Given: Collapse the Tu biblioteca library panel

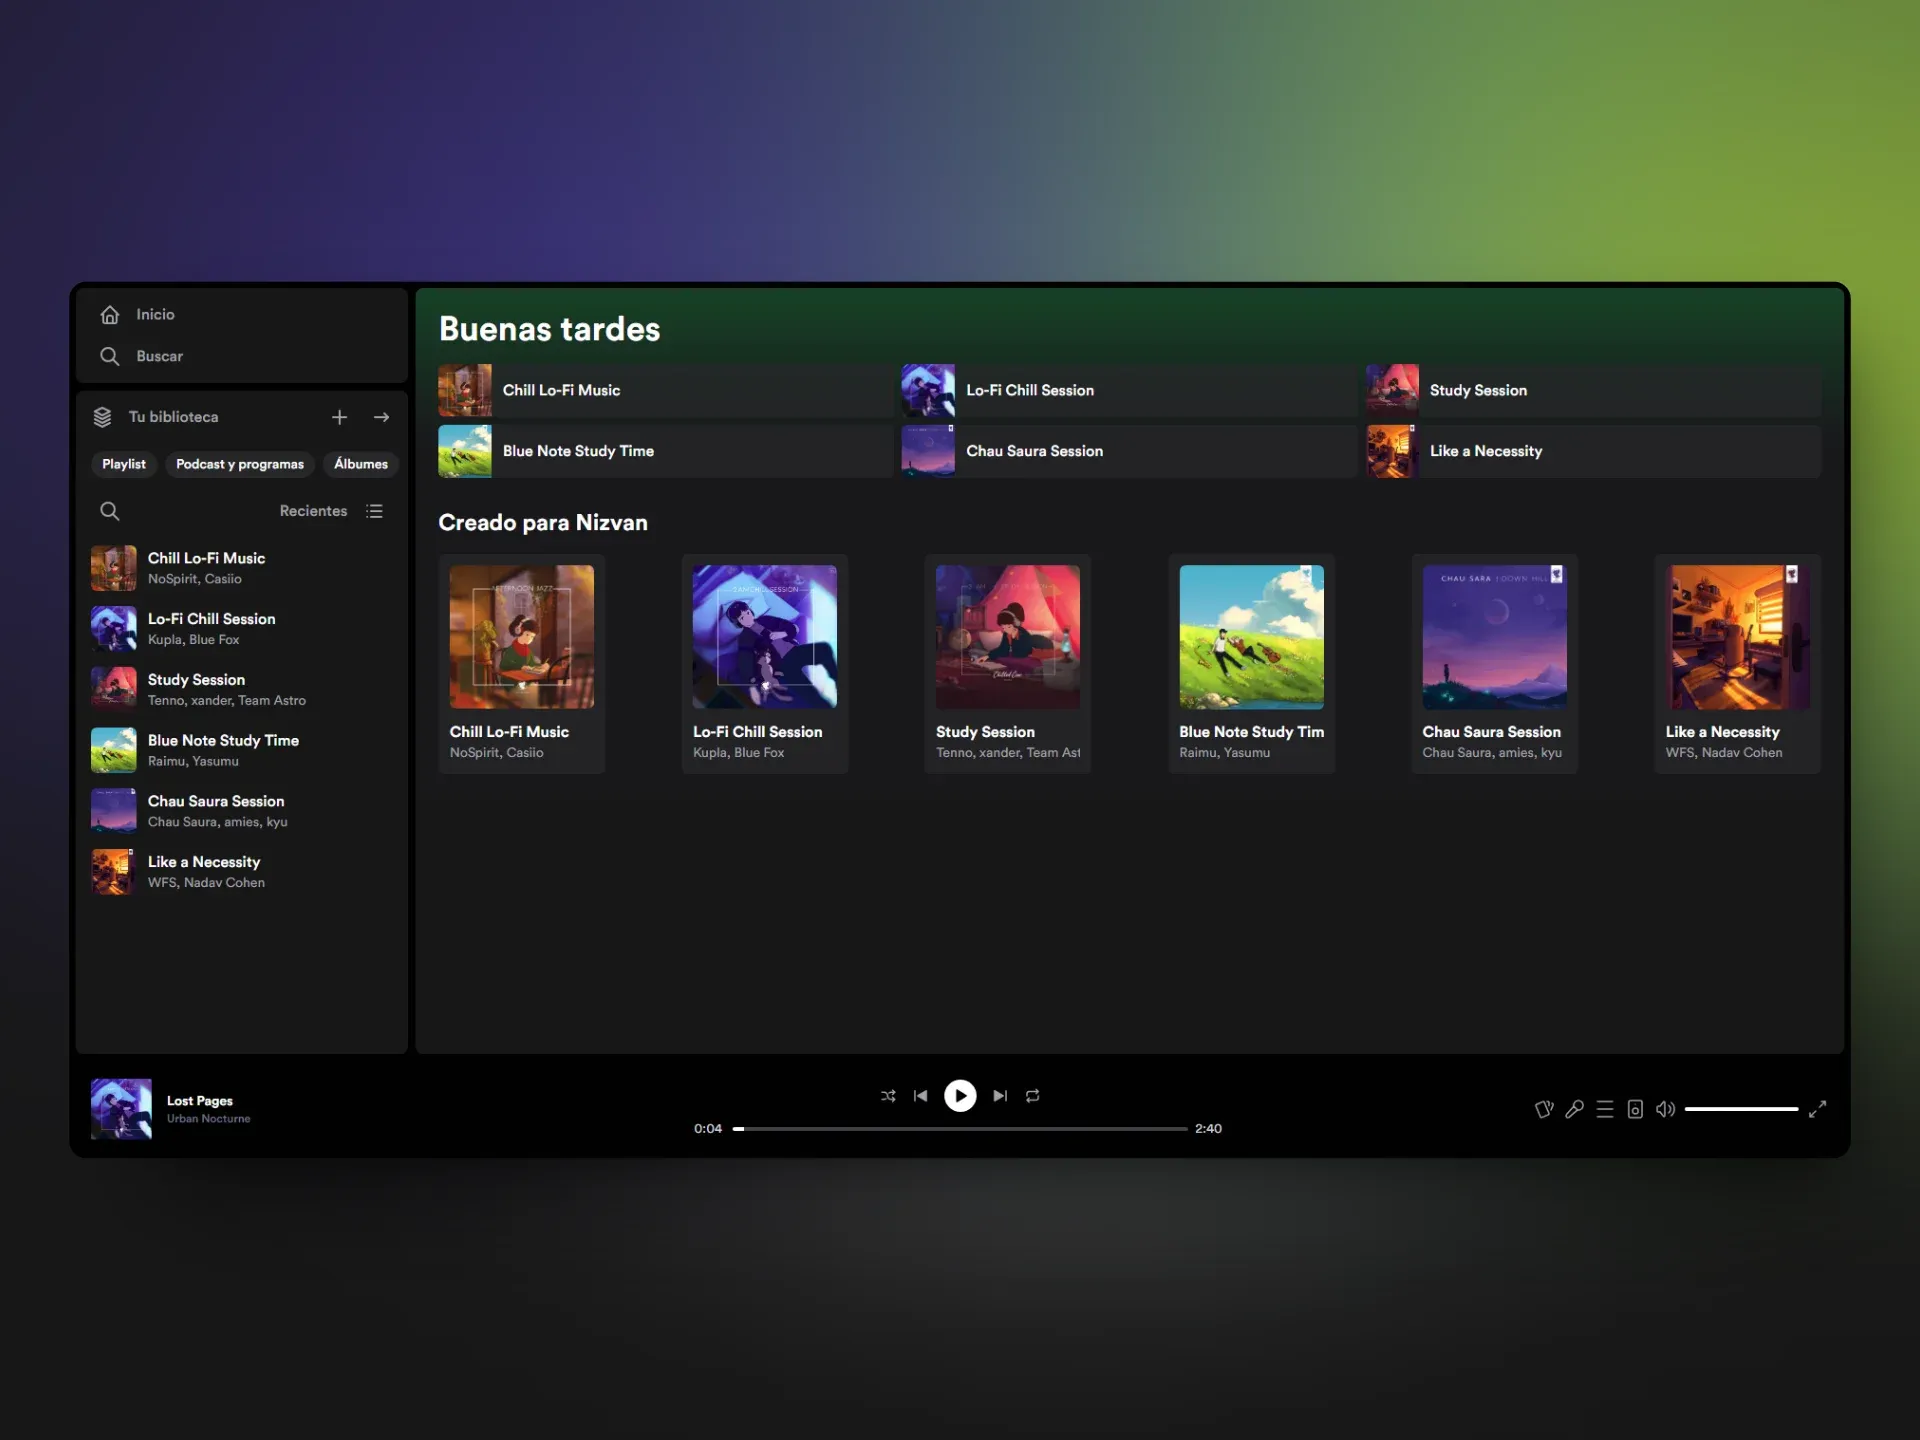Looking at the screenshot, I should point(155,417).
